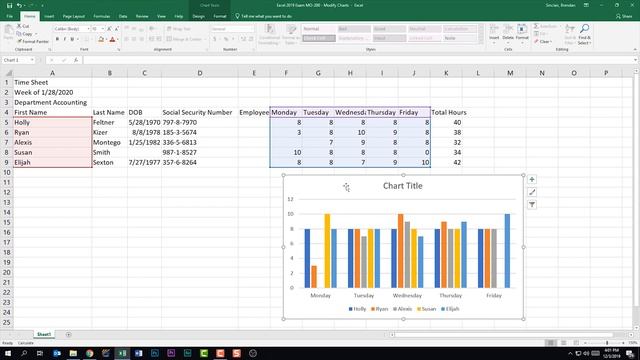Switch to Page Break Preview in status bar
Screen dimensions: 640x360
(x=576, y=343)
